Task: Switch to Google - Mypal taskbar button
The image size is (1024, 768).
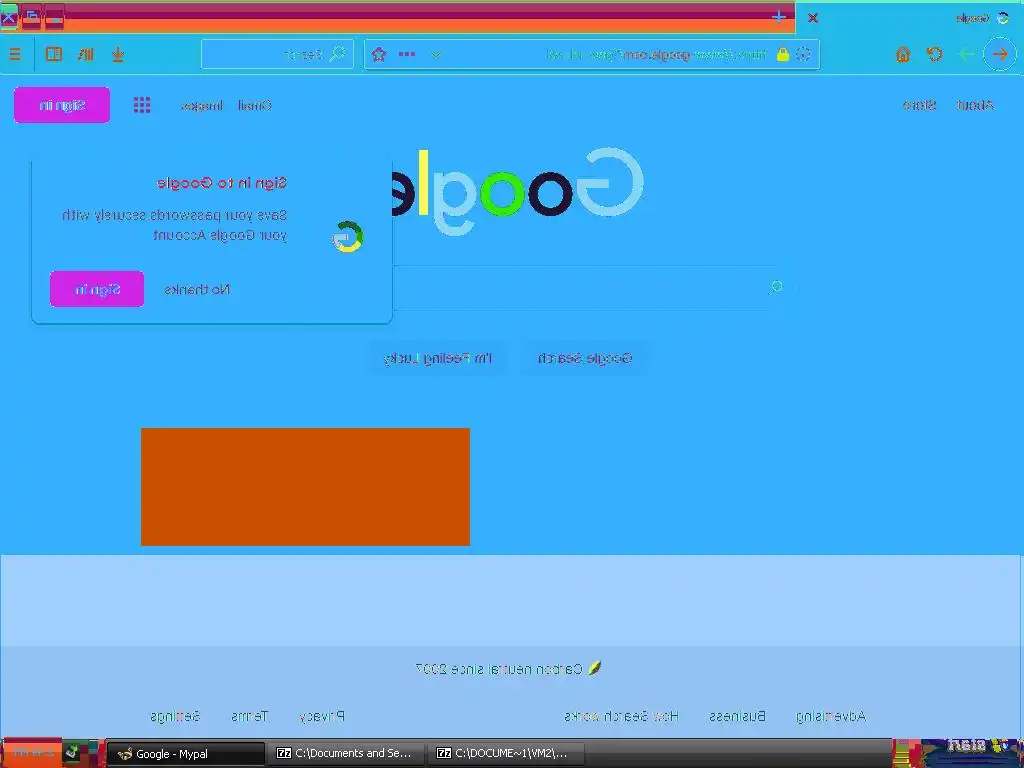Action: pos(185,754)
